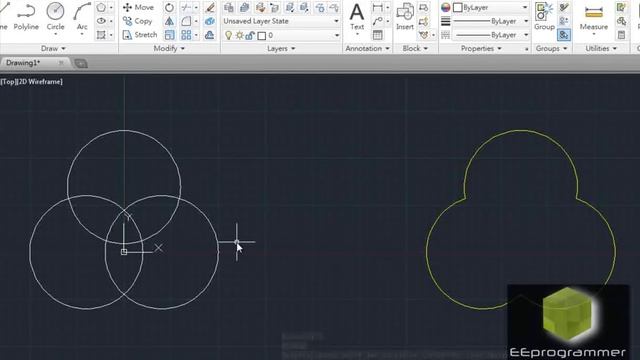The width and height of the screenshot is (640, 360).
Task: Open the Quick Calculator icon
Action: point(621,35)
